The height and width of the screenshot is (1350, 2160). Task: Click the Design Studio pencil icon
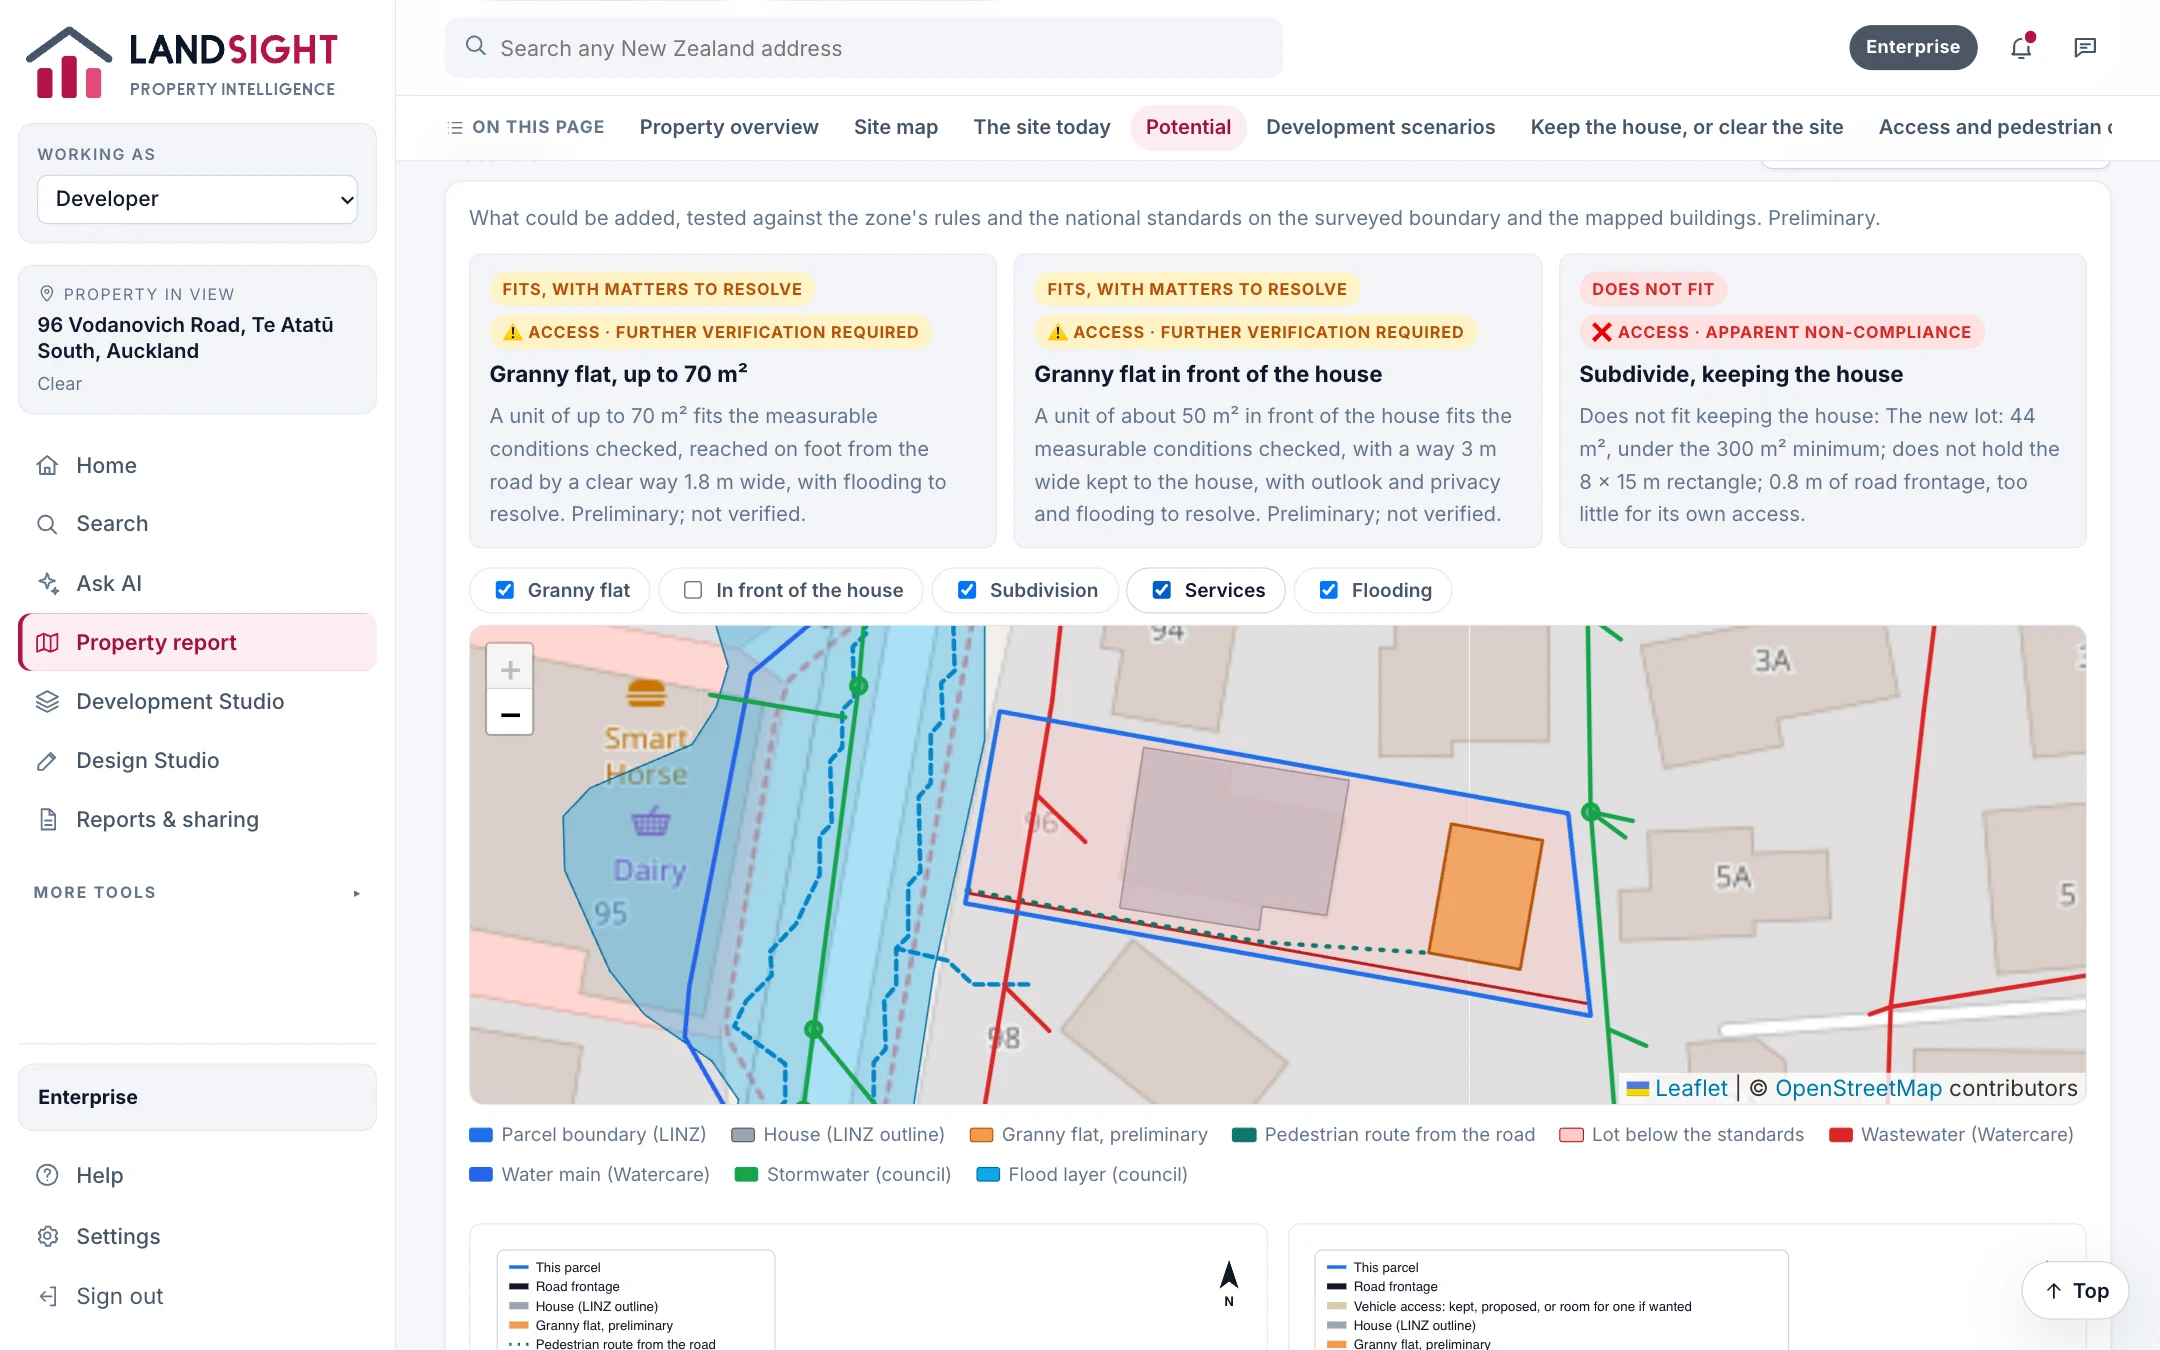[47, 760]
